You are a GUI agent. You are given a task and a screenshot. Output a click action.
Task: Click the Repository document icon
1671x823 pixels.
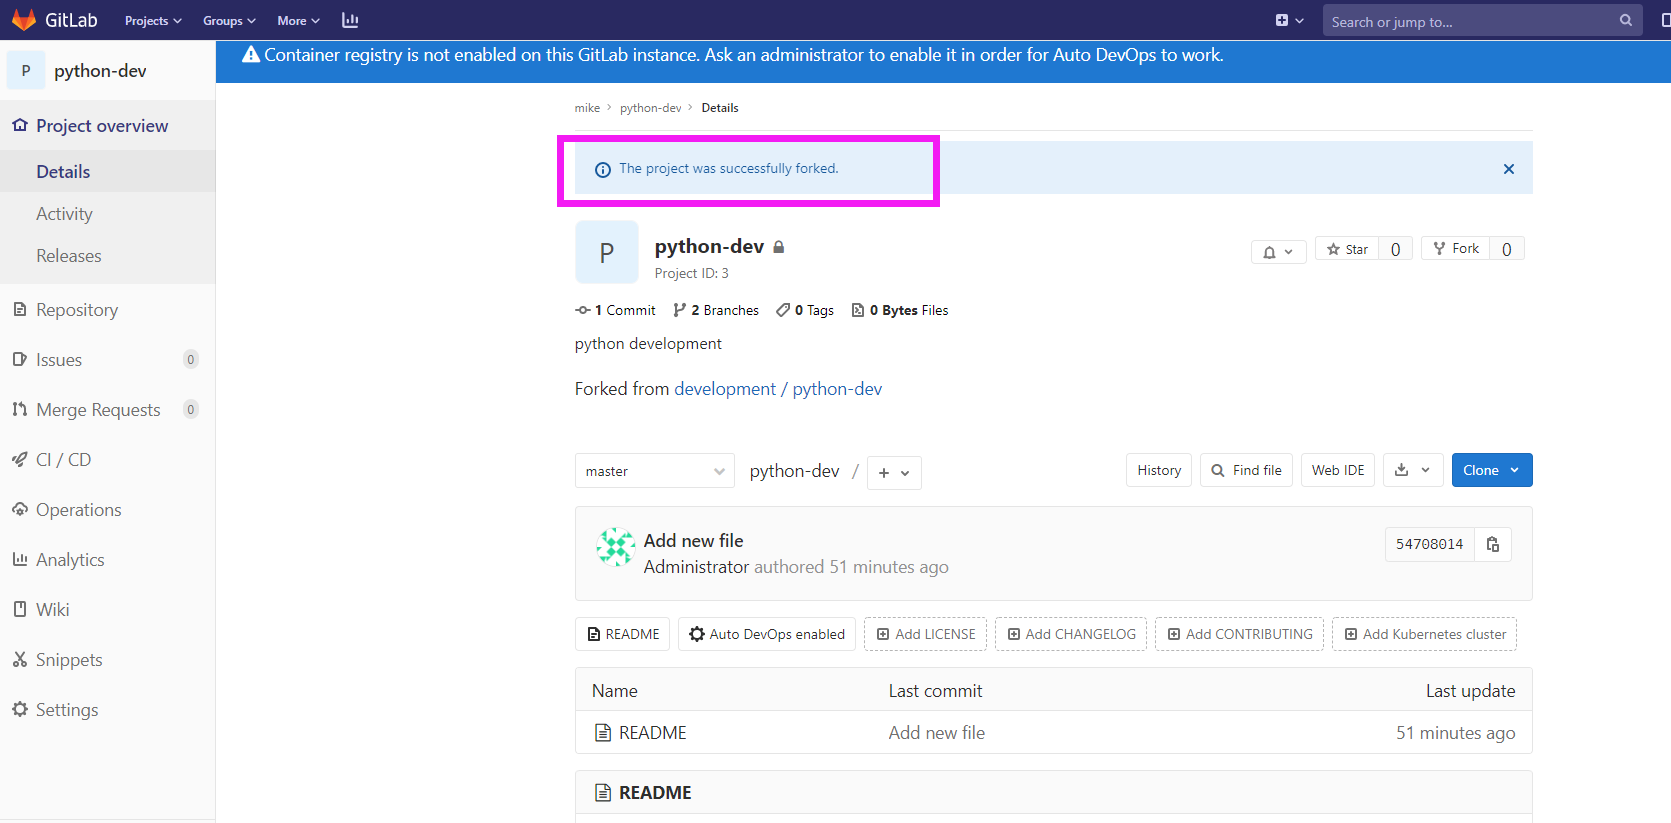point(20,309)
